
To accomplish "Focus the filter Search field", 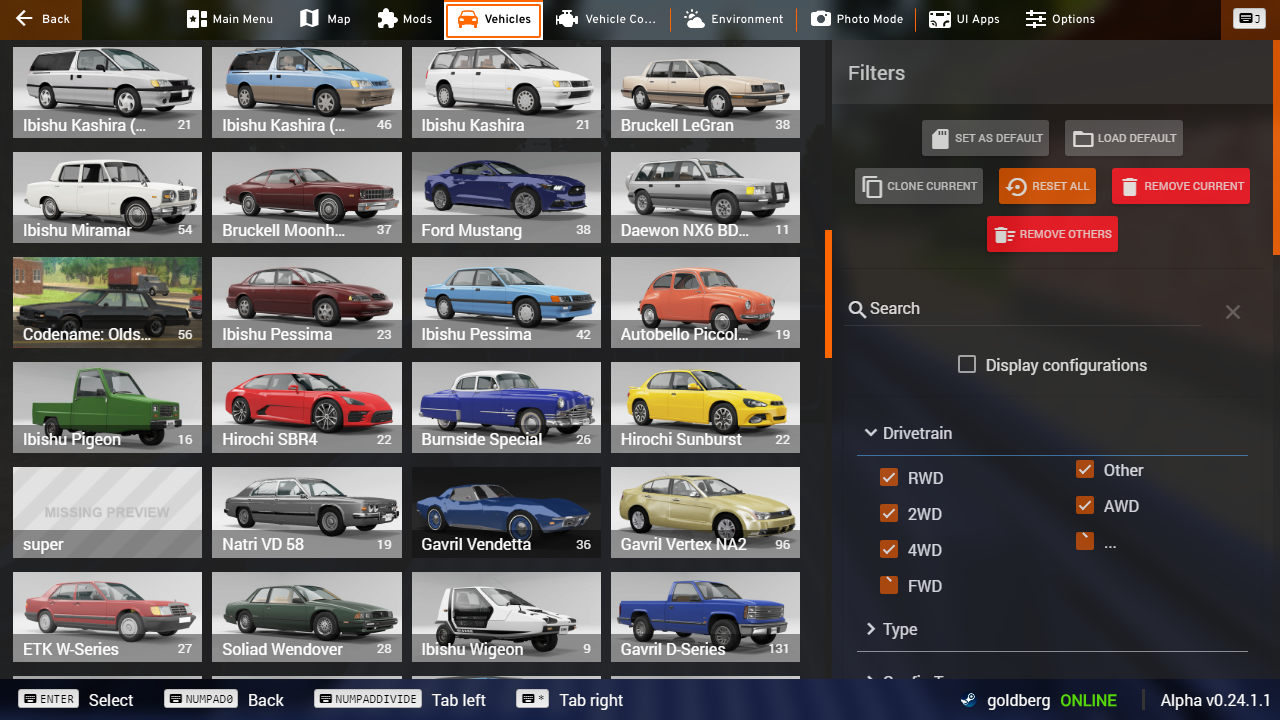I will (1024, 309).
